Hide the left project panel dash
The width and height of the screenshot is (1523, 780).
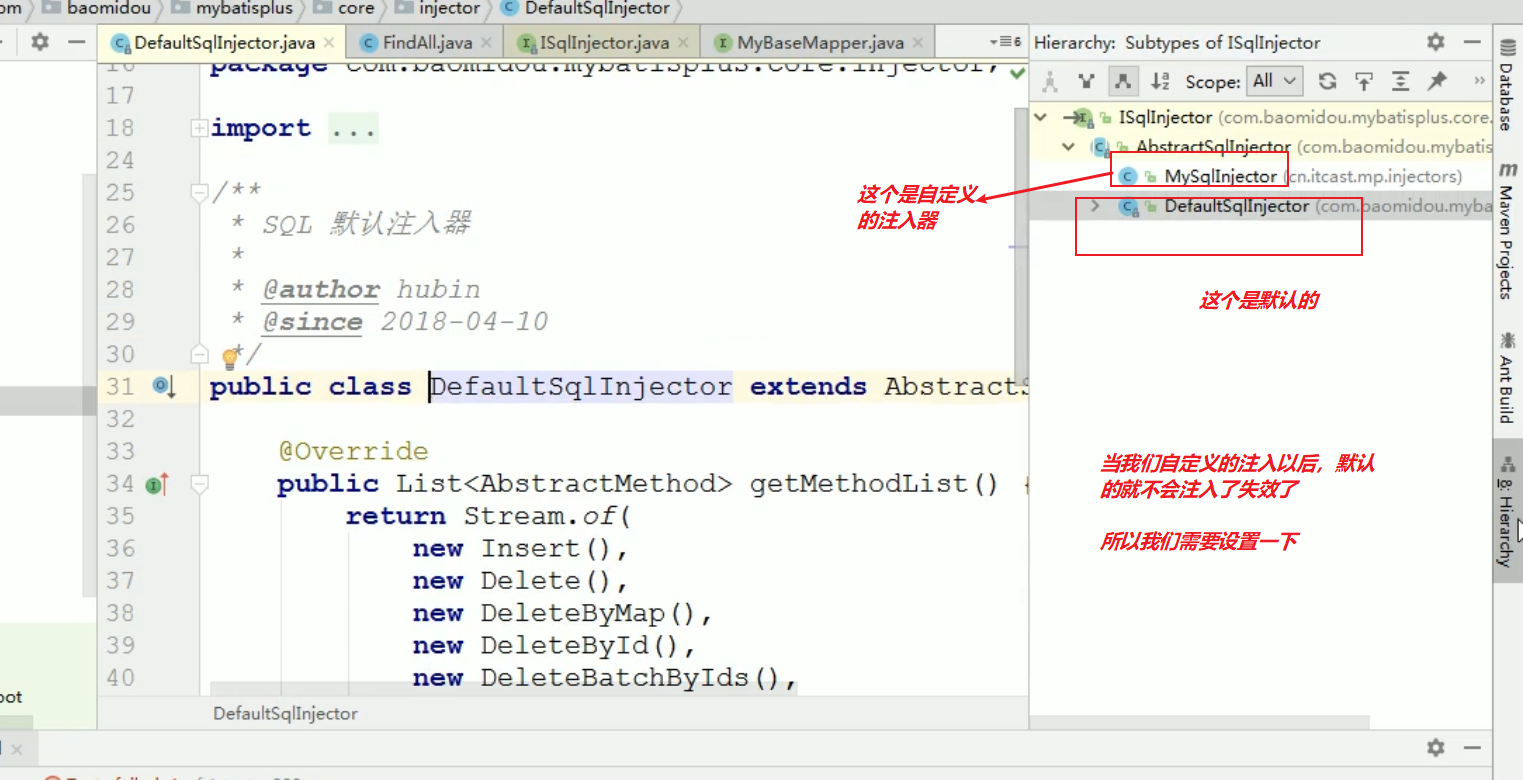pyautogui.click(x=76, y=42)
